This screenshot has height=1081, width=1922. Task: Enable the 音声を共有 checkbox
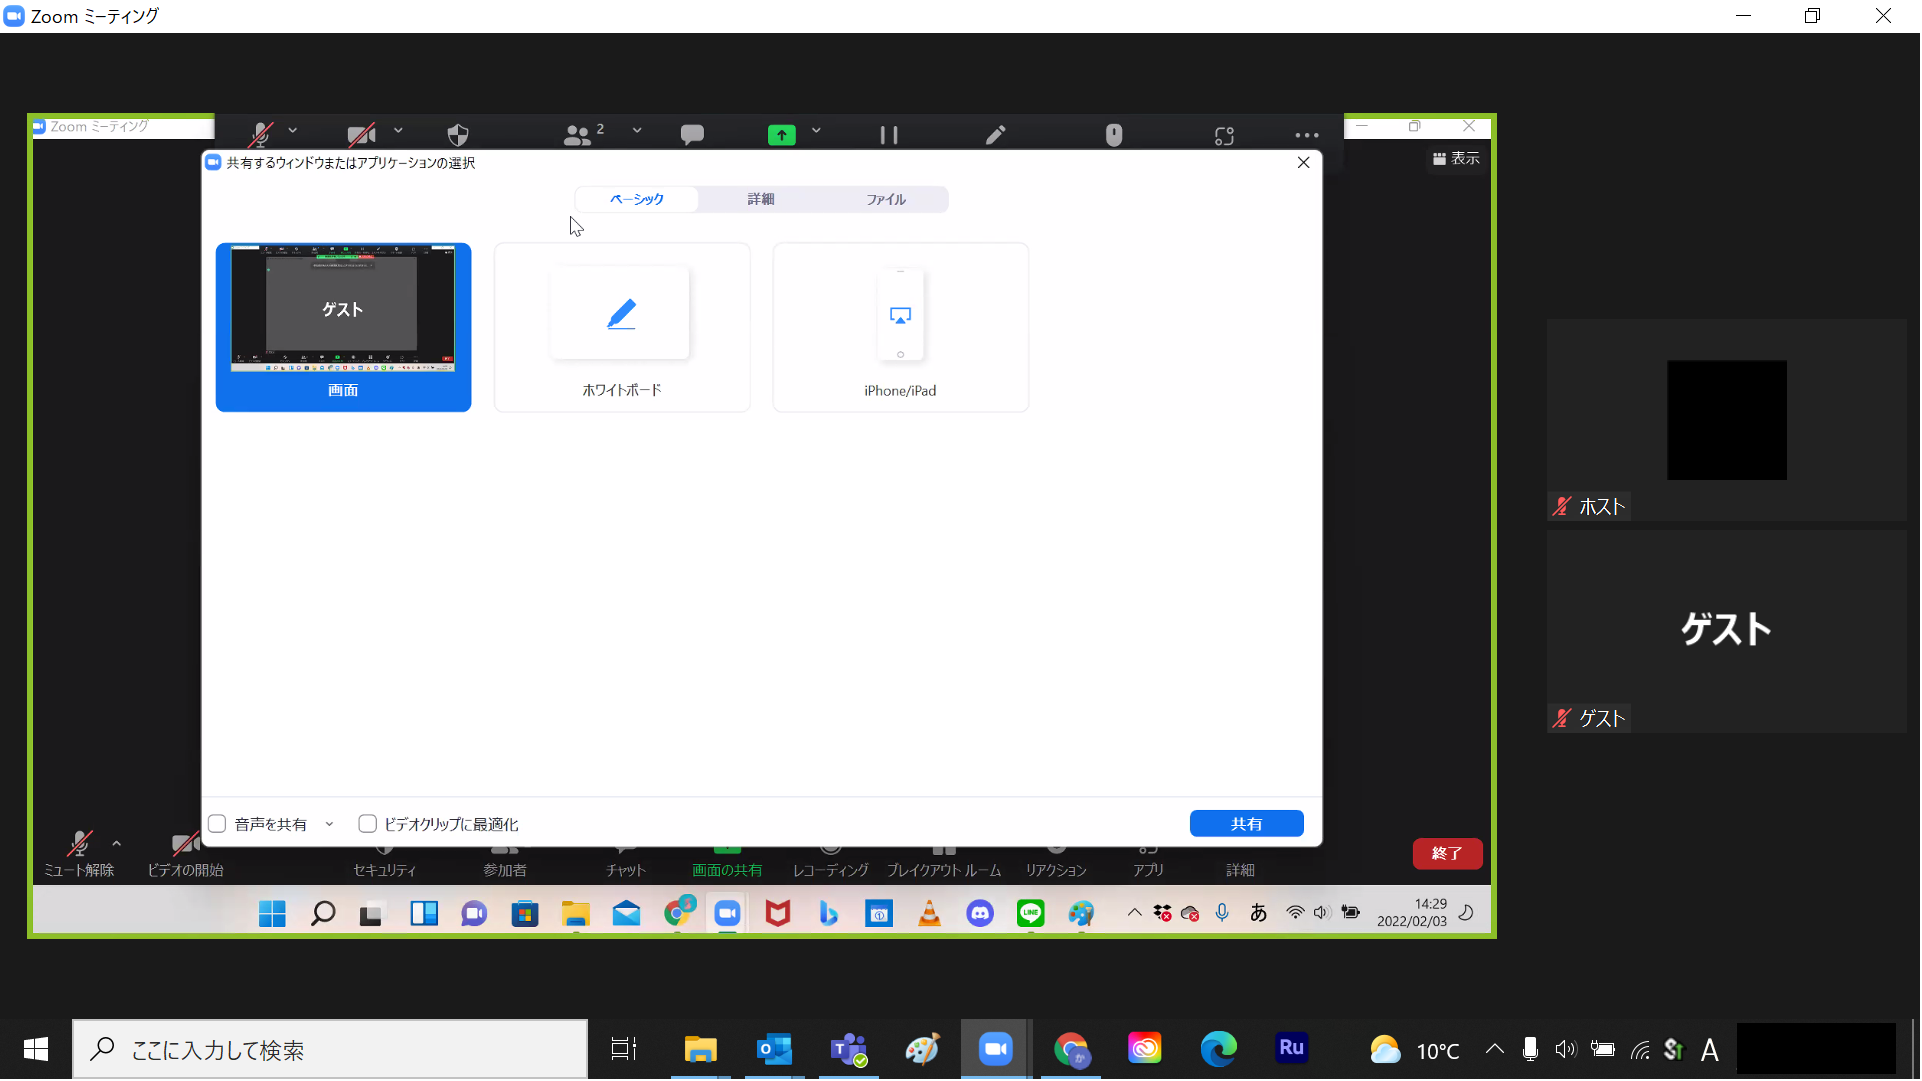217,824
